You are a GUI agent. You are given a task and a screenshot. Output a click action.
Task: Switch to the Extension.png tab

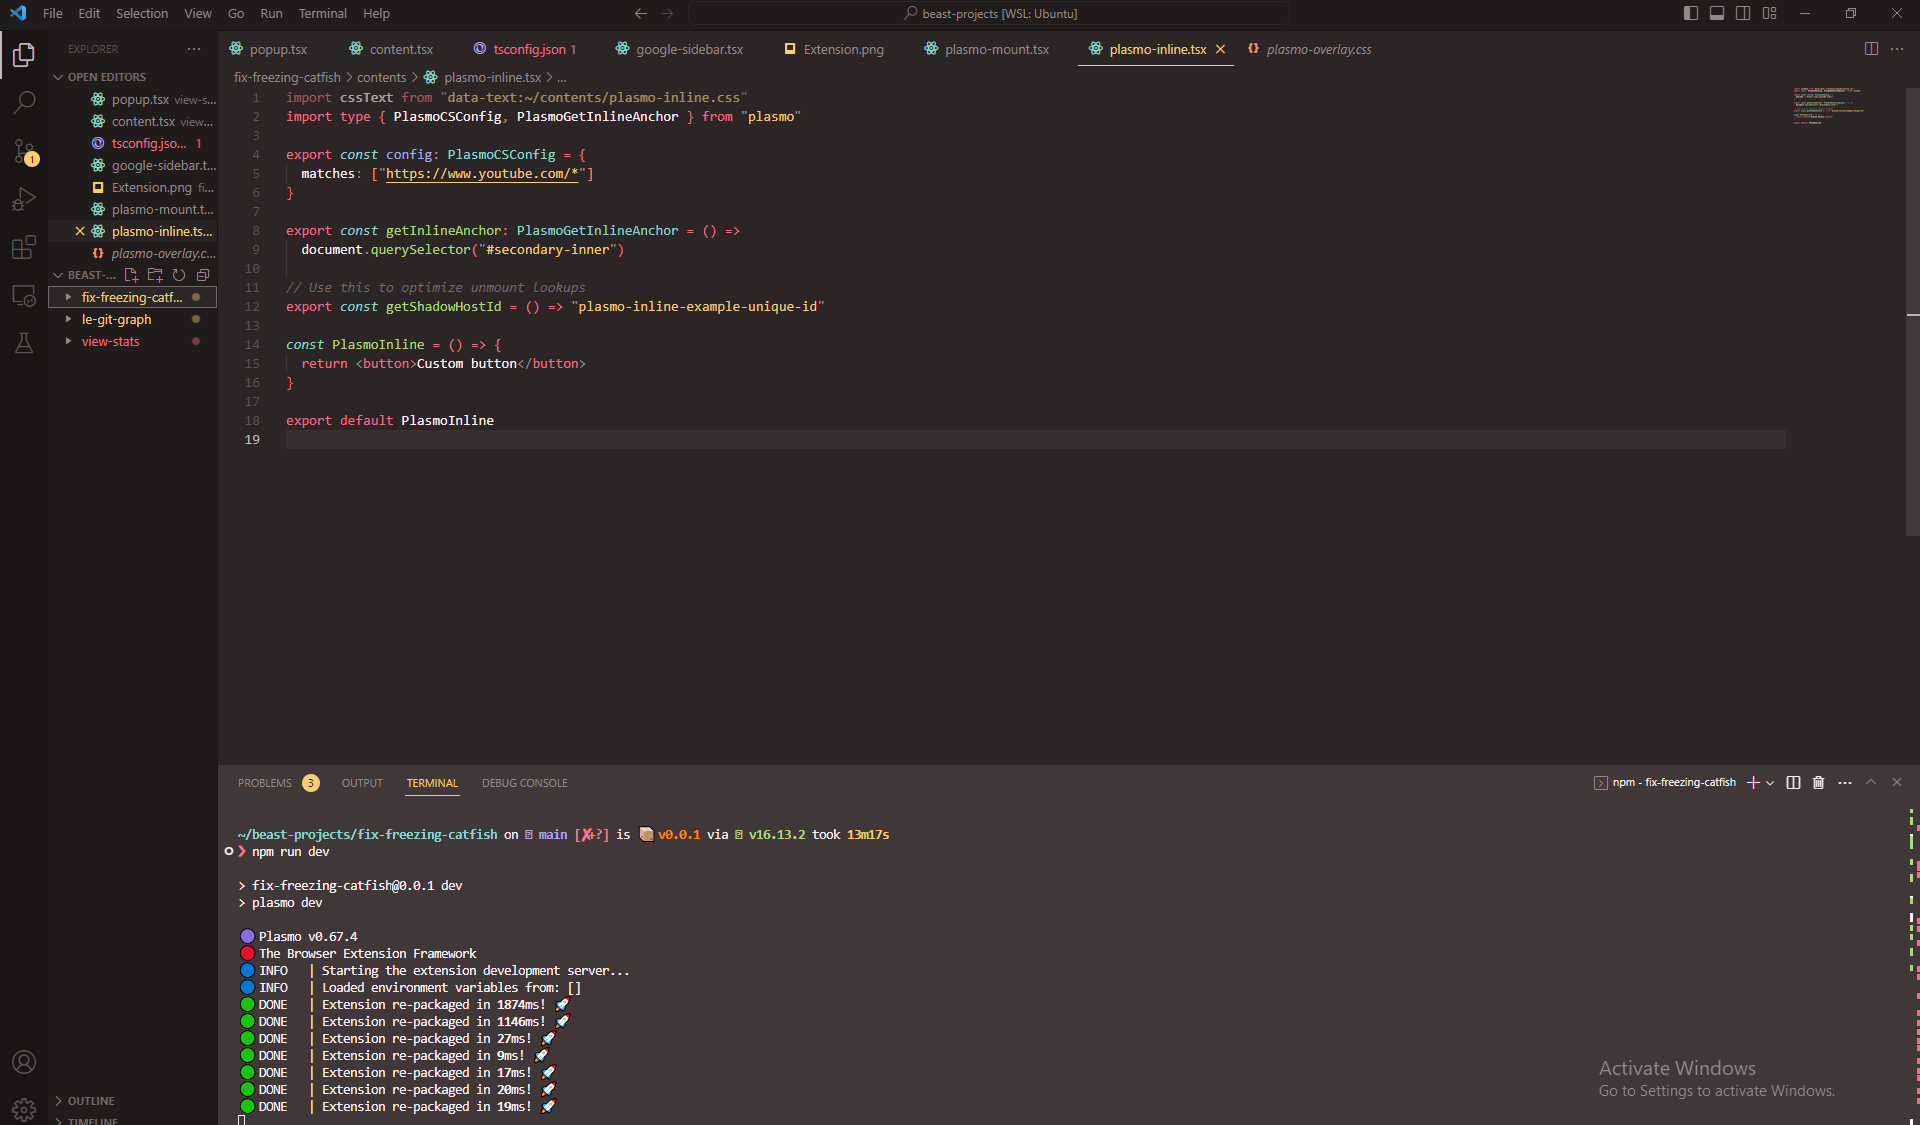point(844,48)
